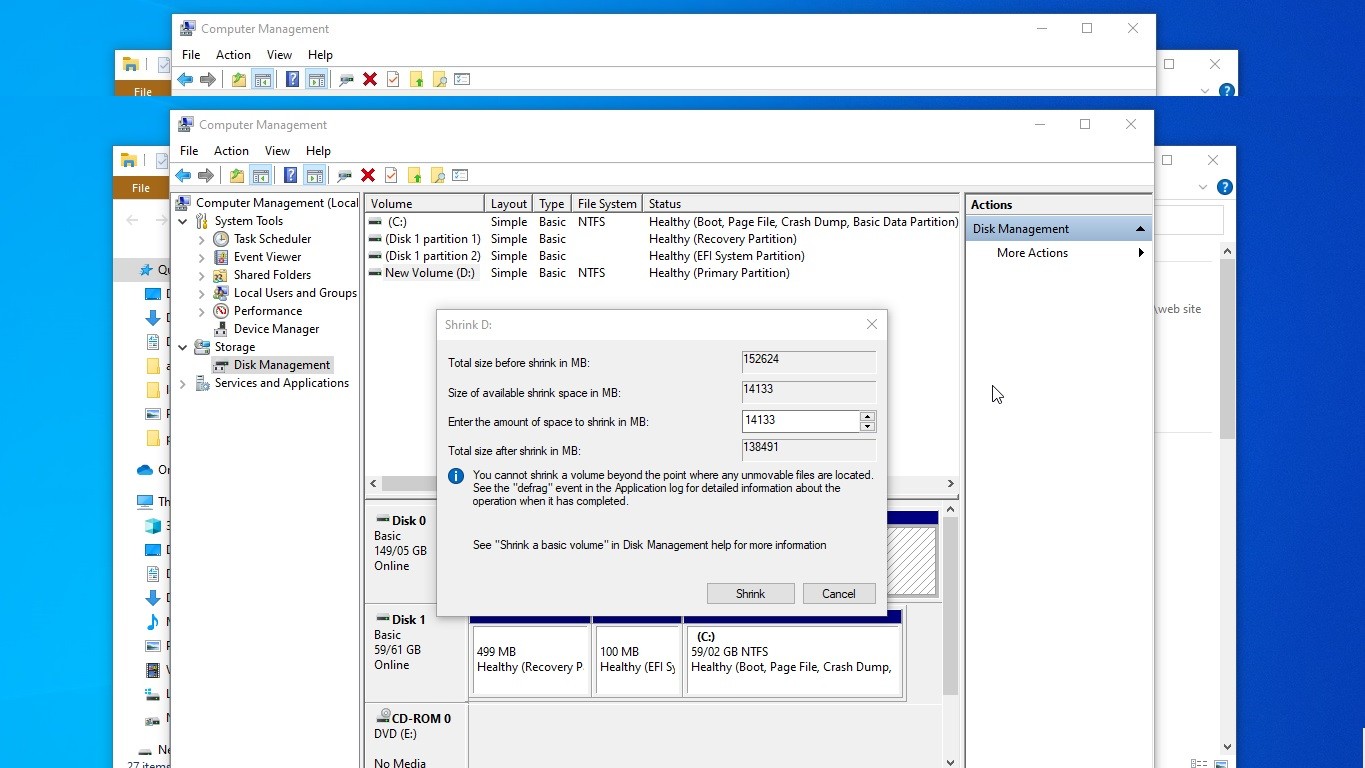Expand the More Actions submenu arrow
1365x768 pixels.
(1140, 253)
